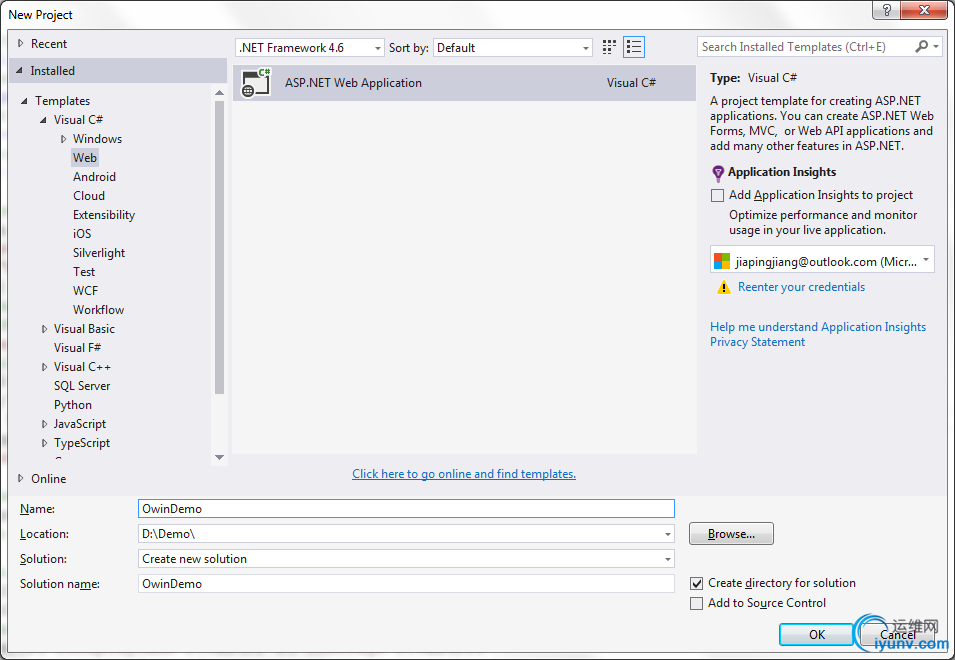This screenshot has height=660, width=955.
Task: Switch to small icons view
Action: [609, 47]
